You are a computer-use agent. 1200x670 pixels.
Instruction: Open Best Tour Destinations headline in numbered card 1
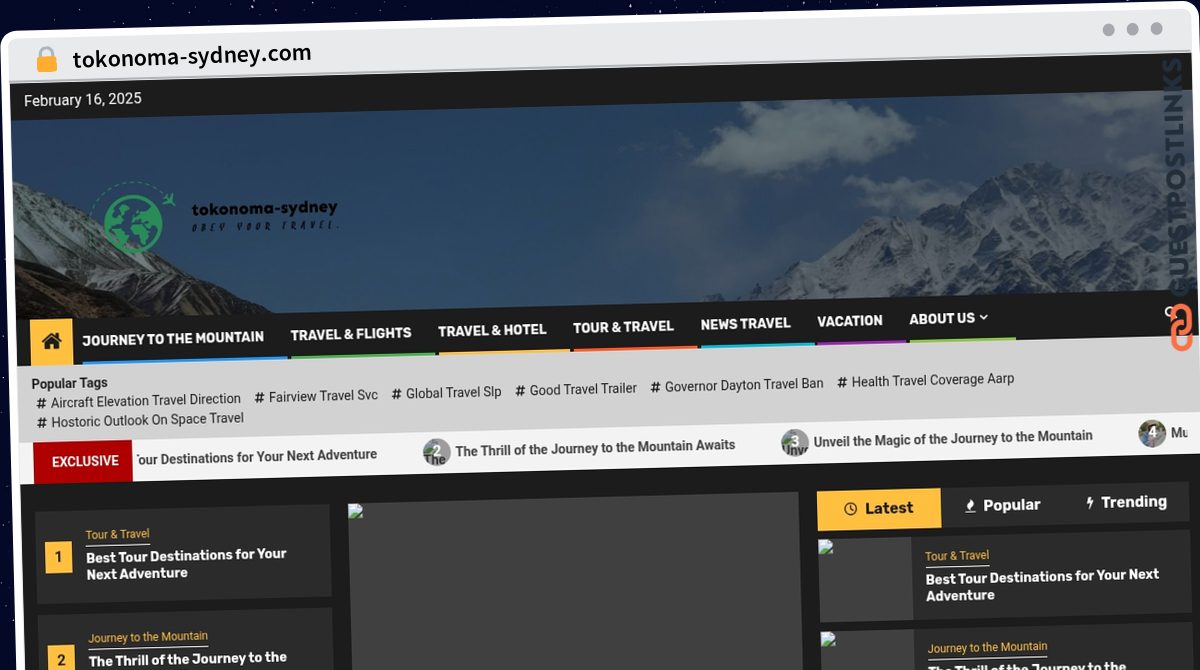tap(186, 564)
